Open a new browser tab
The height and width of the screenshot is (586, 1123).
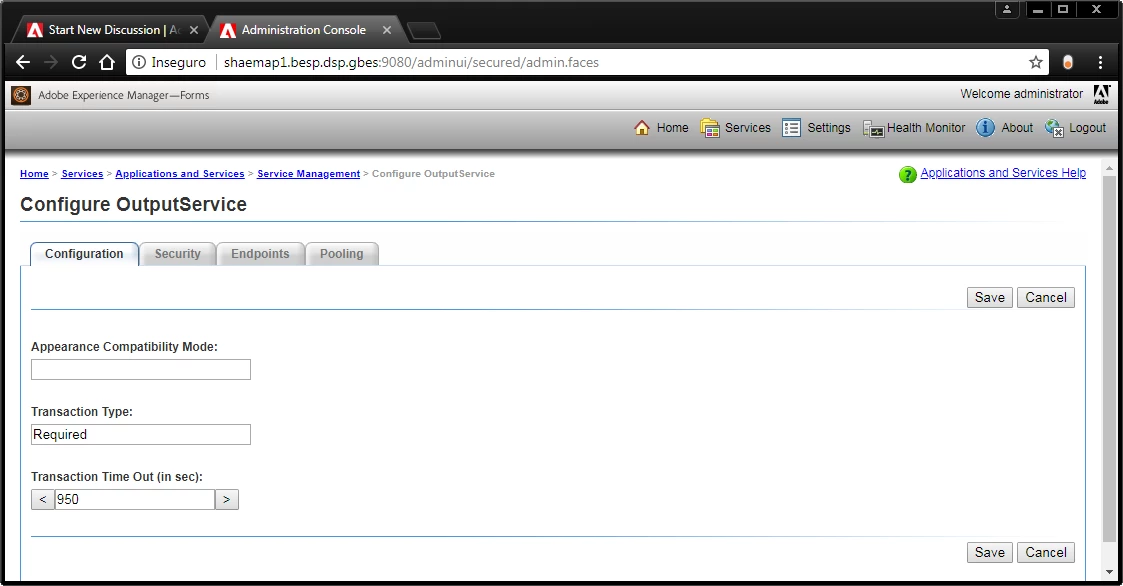pos(424,30)
